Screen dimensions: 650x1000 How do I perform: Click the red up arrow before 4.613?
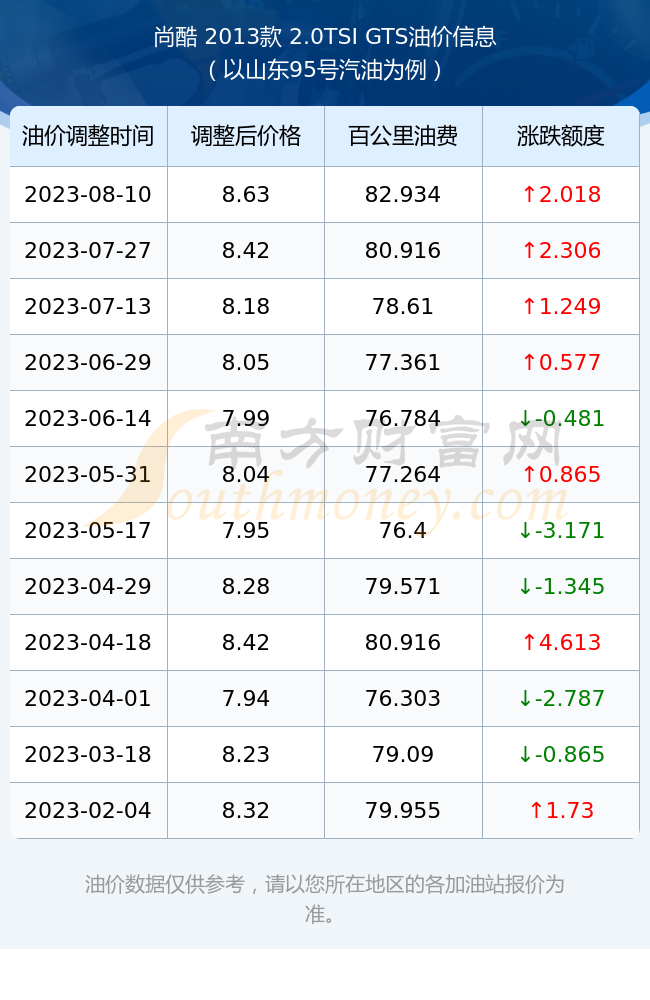pyautogui.click(x=529, y=642)
